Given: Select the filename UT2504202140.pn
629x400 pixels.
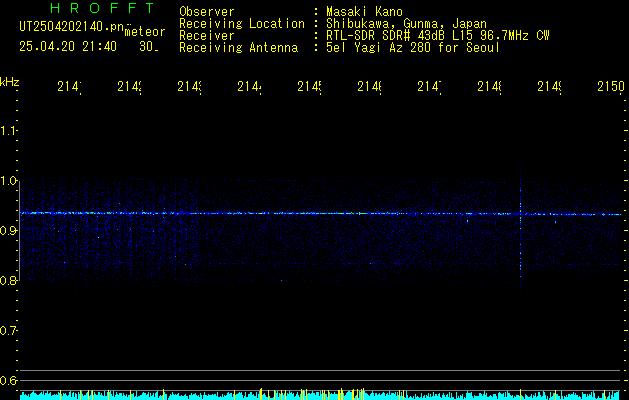Looking at the screenshot, I should (x=71, y=27).
